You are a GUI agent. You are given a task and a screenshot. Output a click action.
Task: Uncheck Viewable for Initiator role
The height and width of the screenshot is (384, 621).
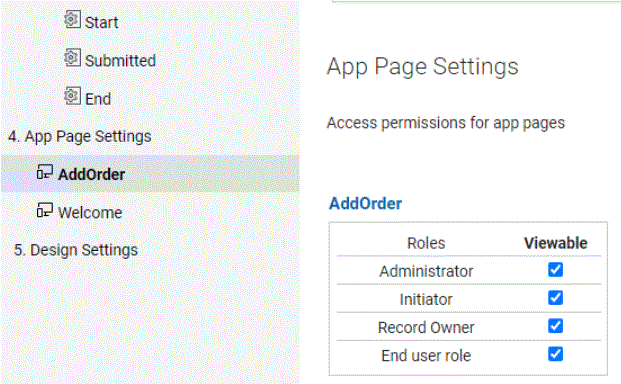click(x=555, y=298)
